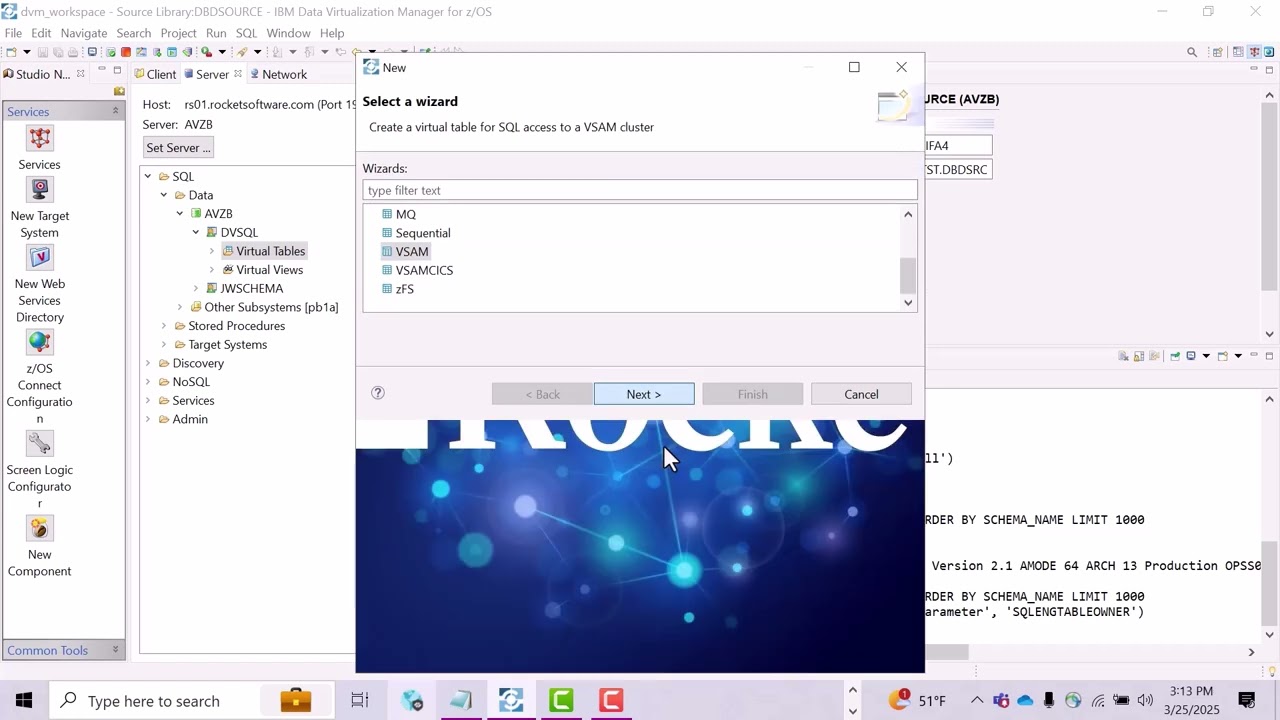Open the z/OS Connect Configuration icon
1280x720 pixels.
[40, 342]
